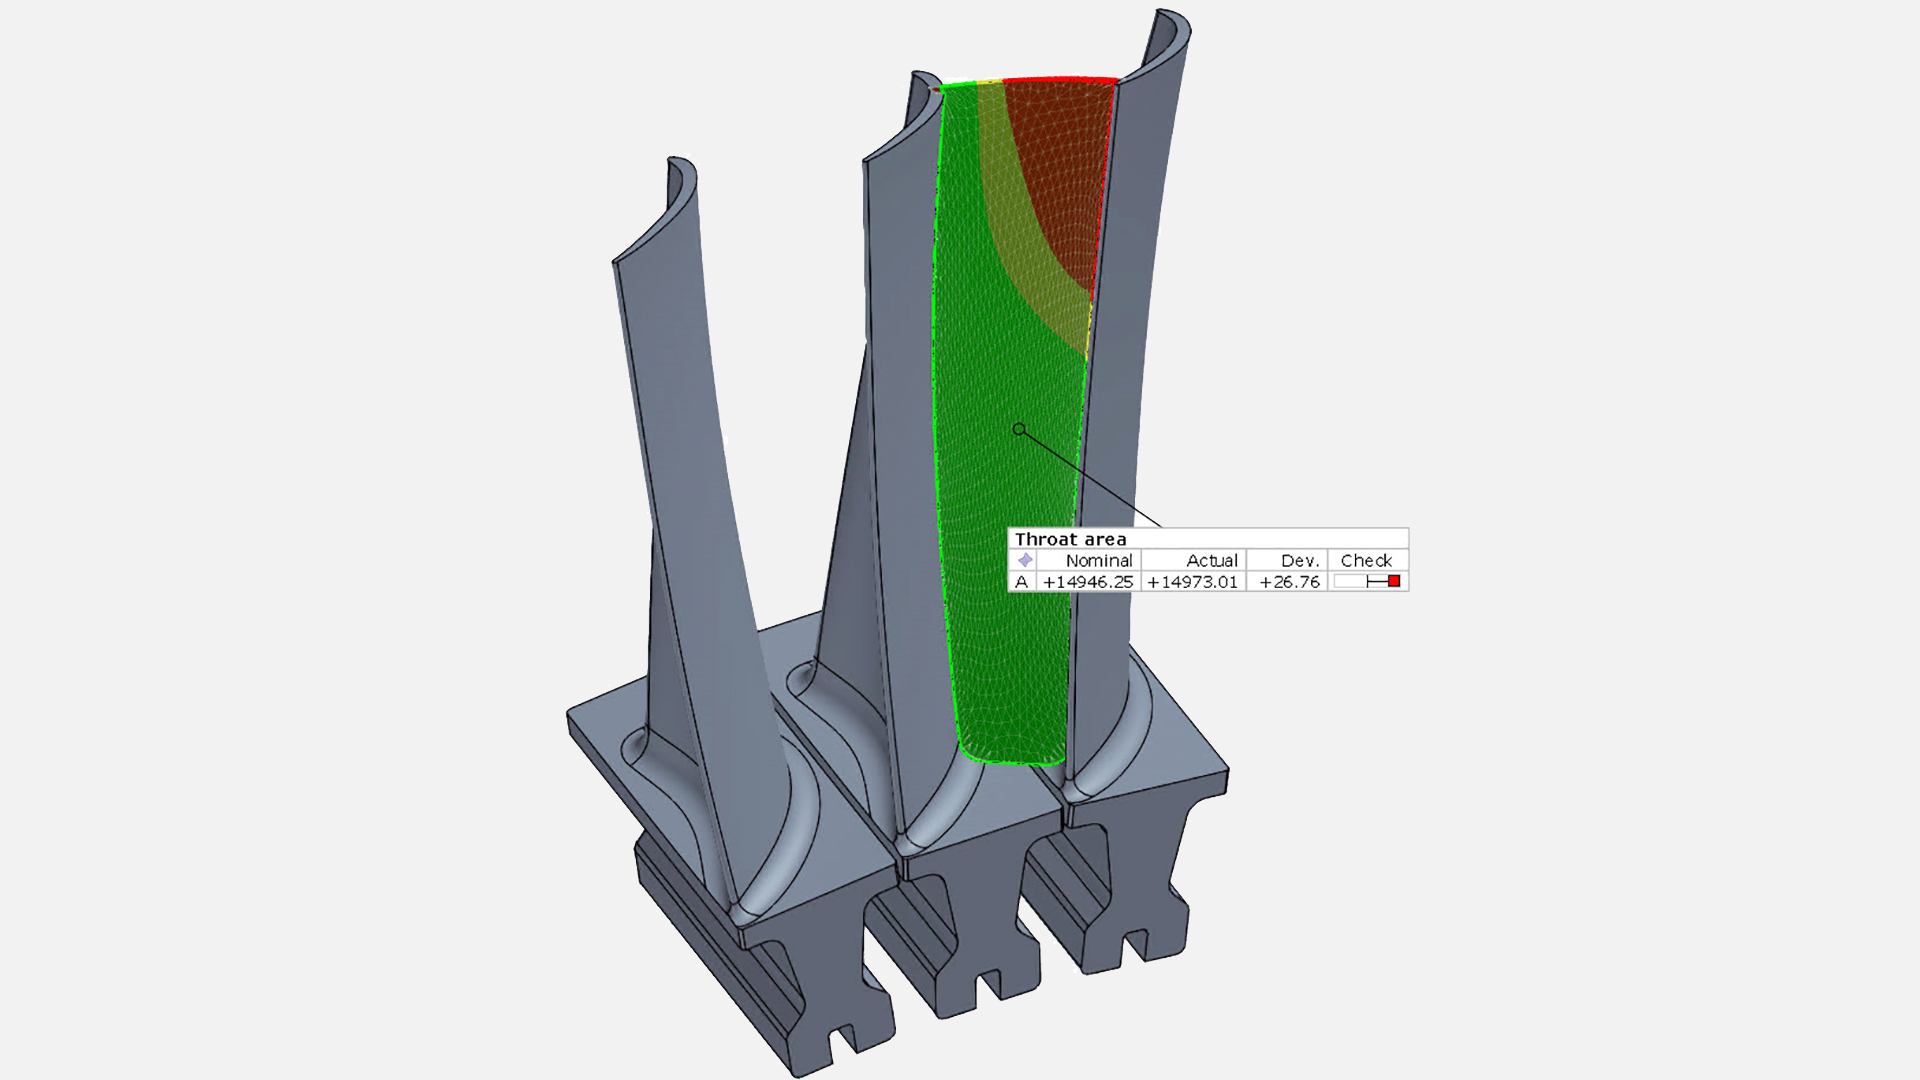Viewport: 1920px width, 1080px height.
Task: Click the annotation leader anchor circle
Action: (1018, 429)
